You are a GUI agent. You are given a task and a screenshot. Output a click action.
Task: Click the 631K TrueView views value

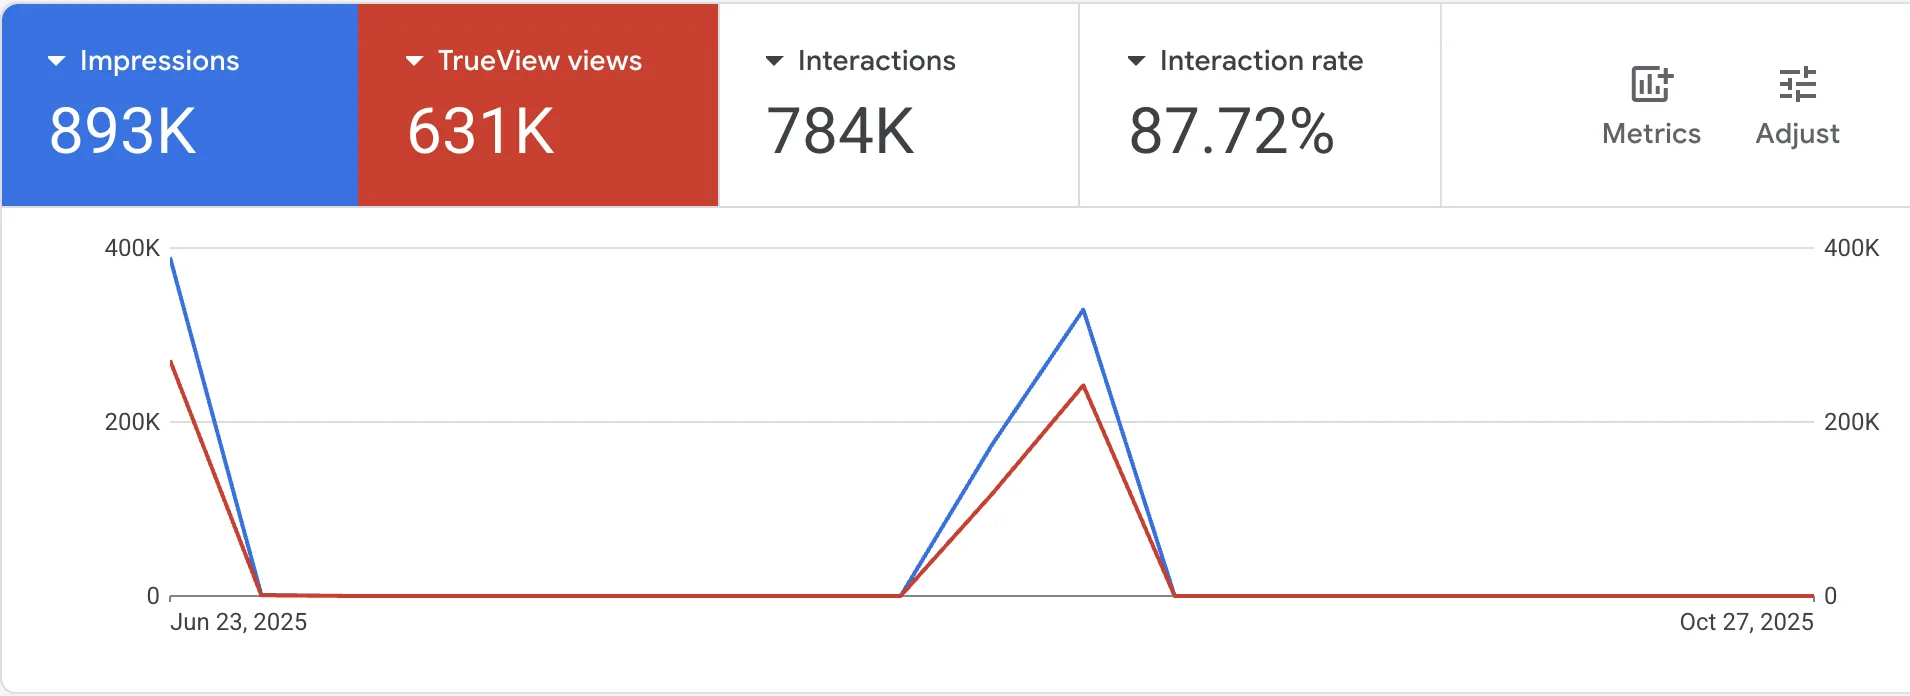coord(480,131)
